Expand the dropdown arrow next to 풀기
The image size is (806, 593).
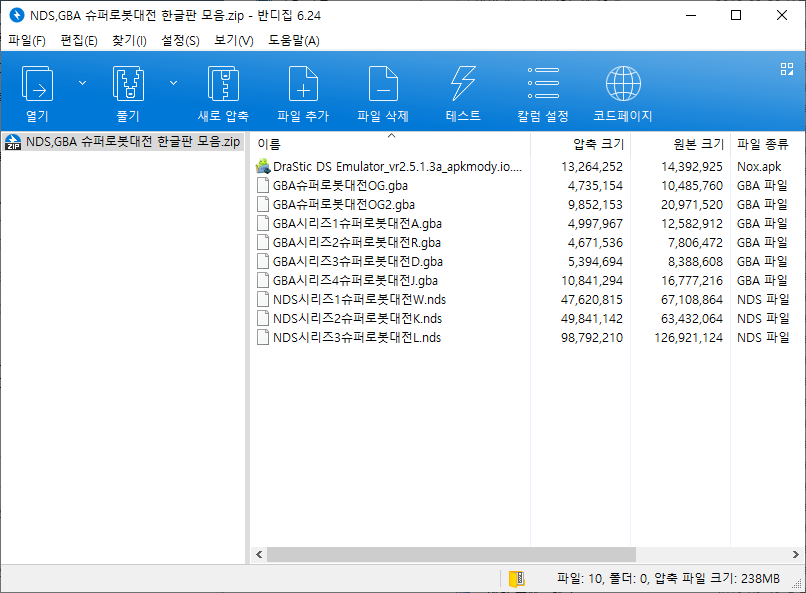[174, 83]
